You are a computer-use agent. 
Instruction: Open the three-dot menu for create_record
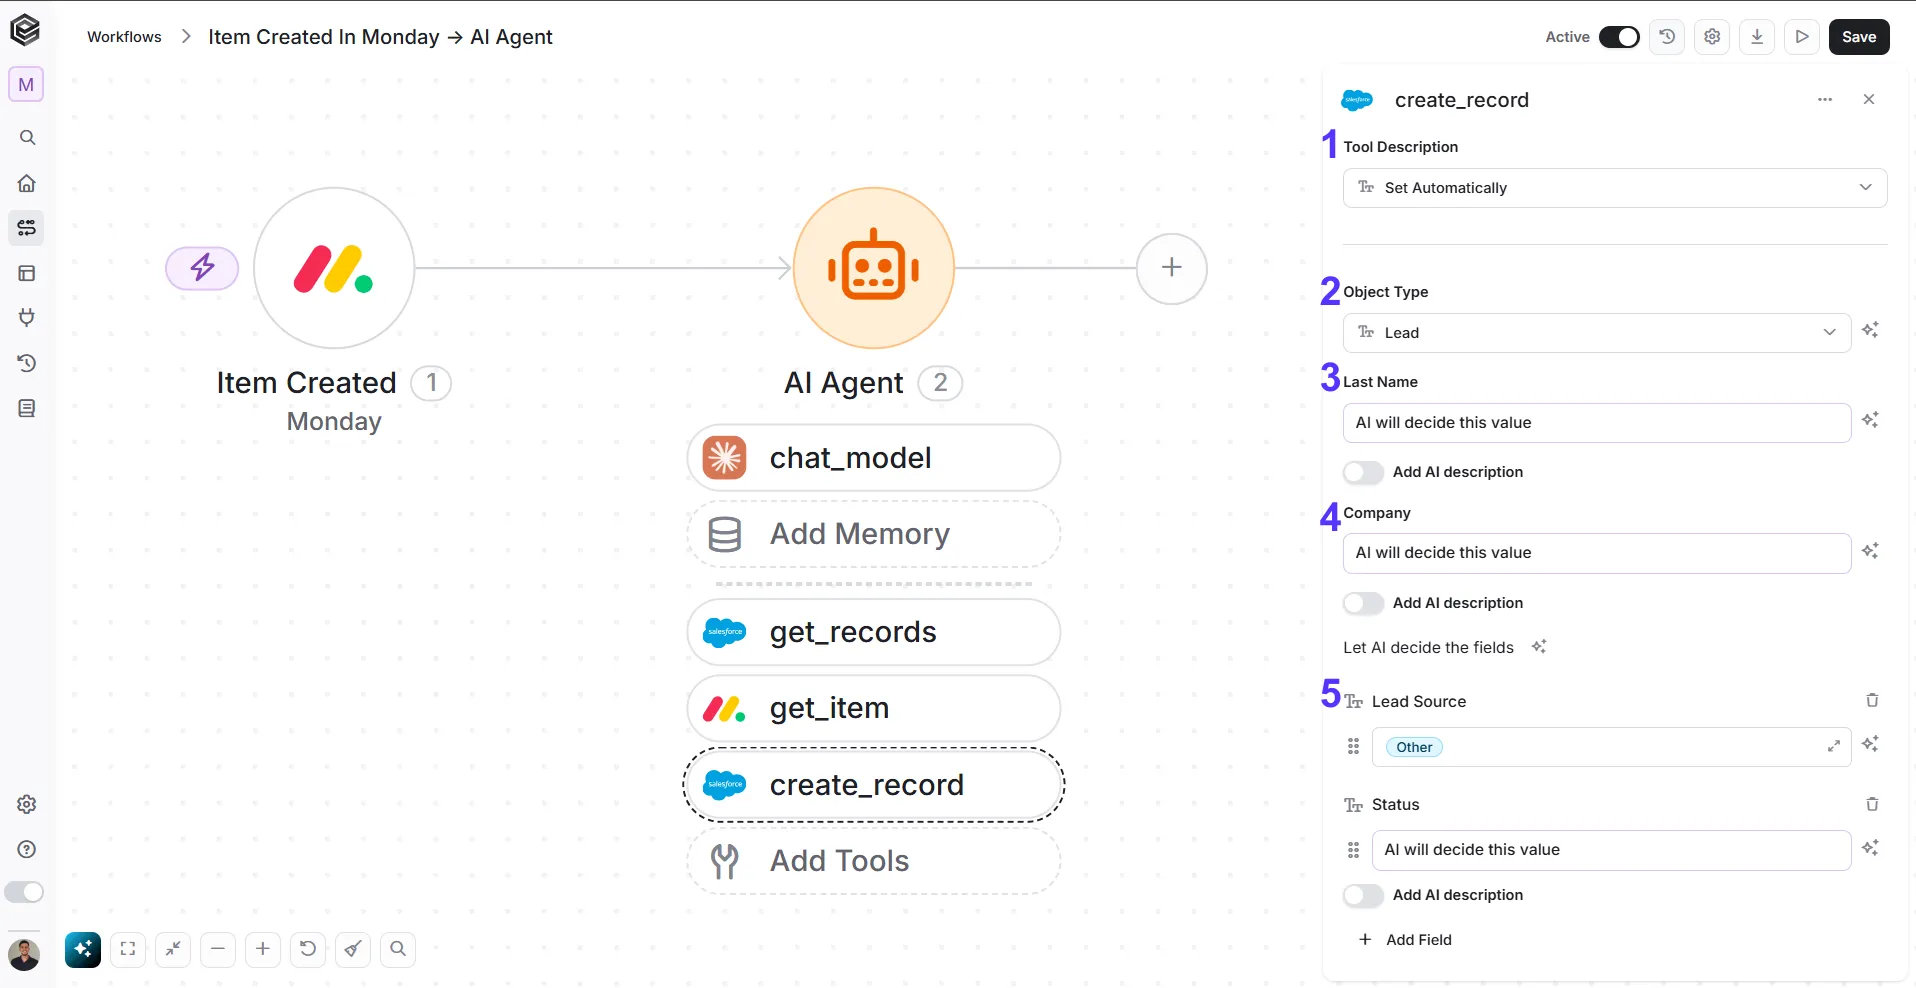tap(1825, 100)
